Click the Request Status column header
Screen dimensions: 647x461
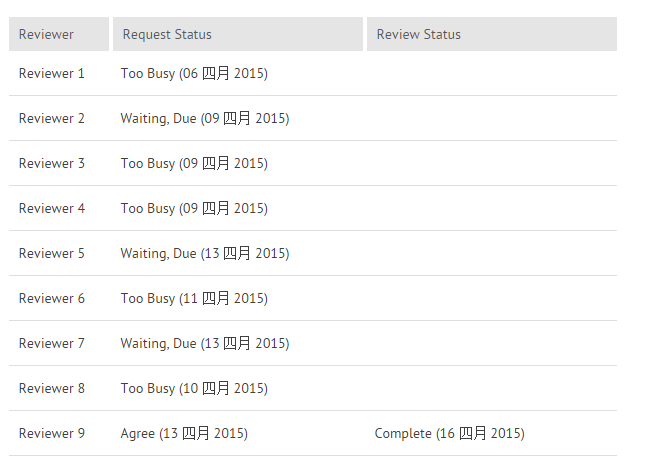point(167,34)
